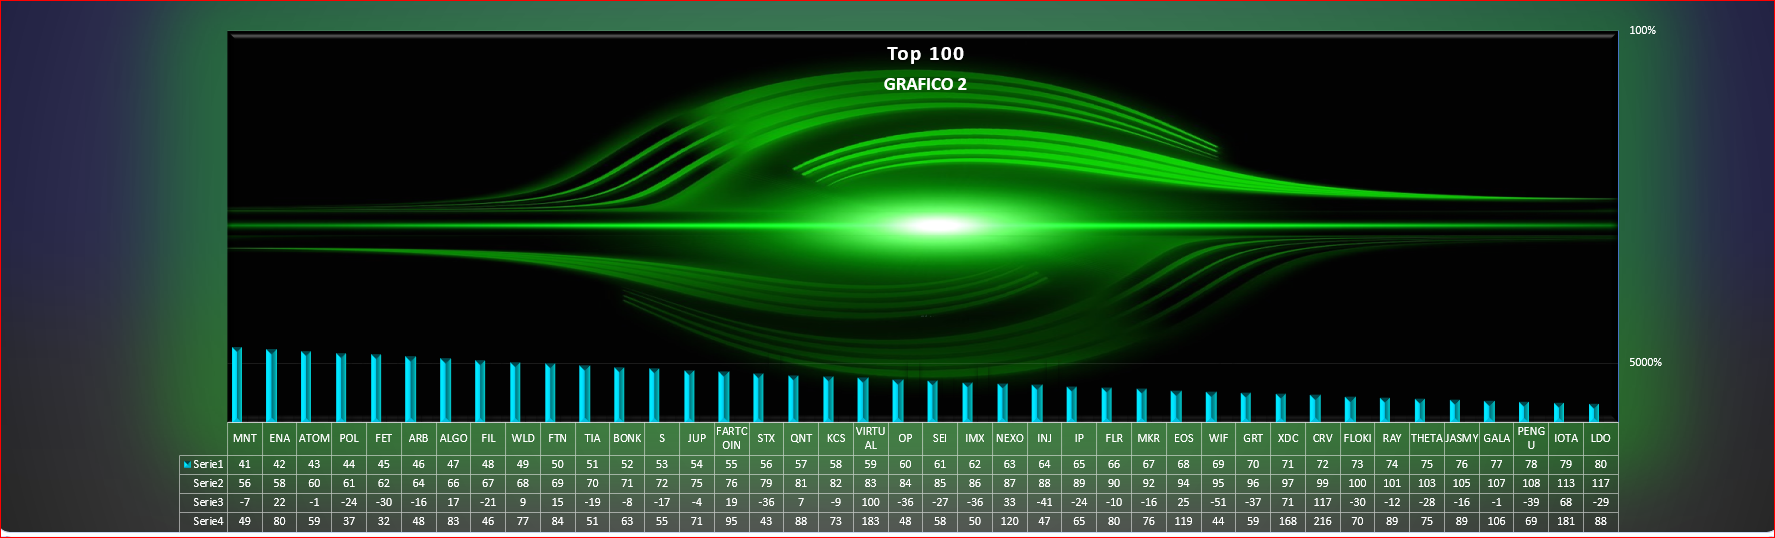1775x538 pixels.
Task: Select the chart title 'Top 100'
Action: coord(925,54)
